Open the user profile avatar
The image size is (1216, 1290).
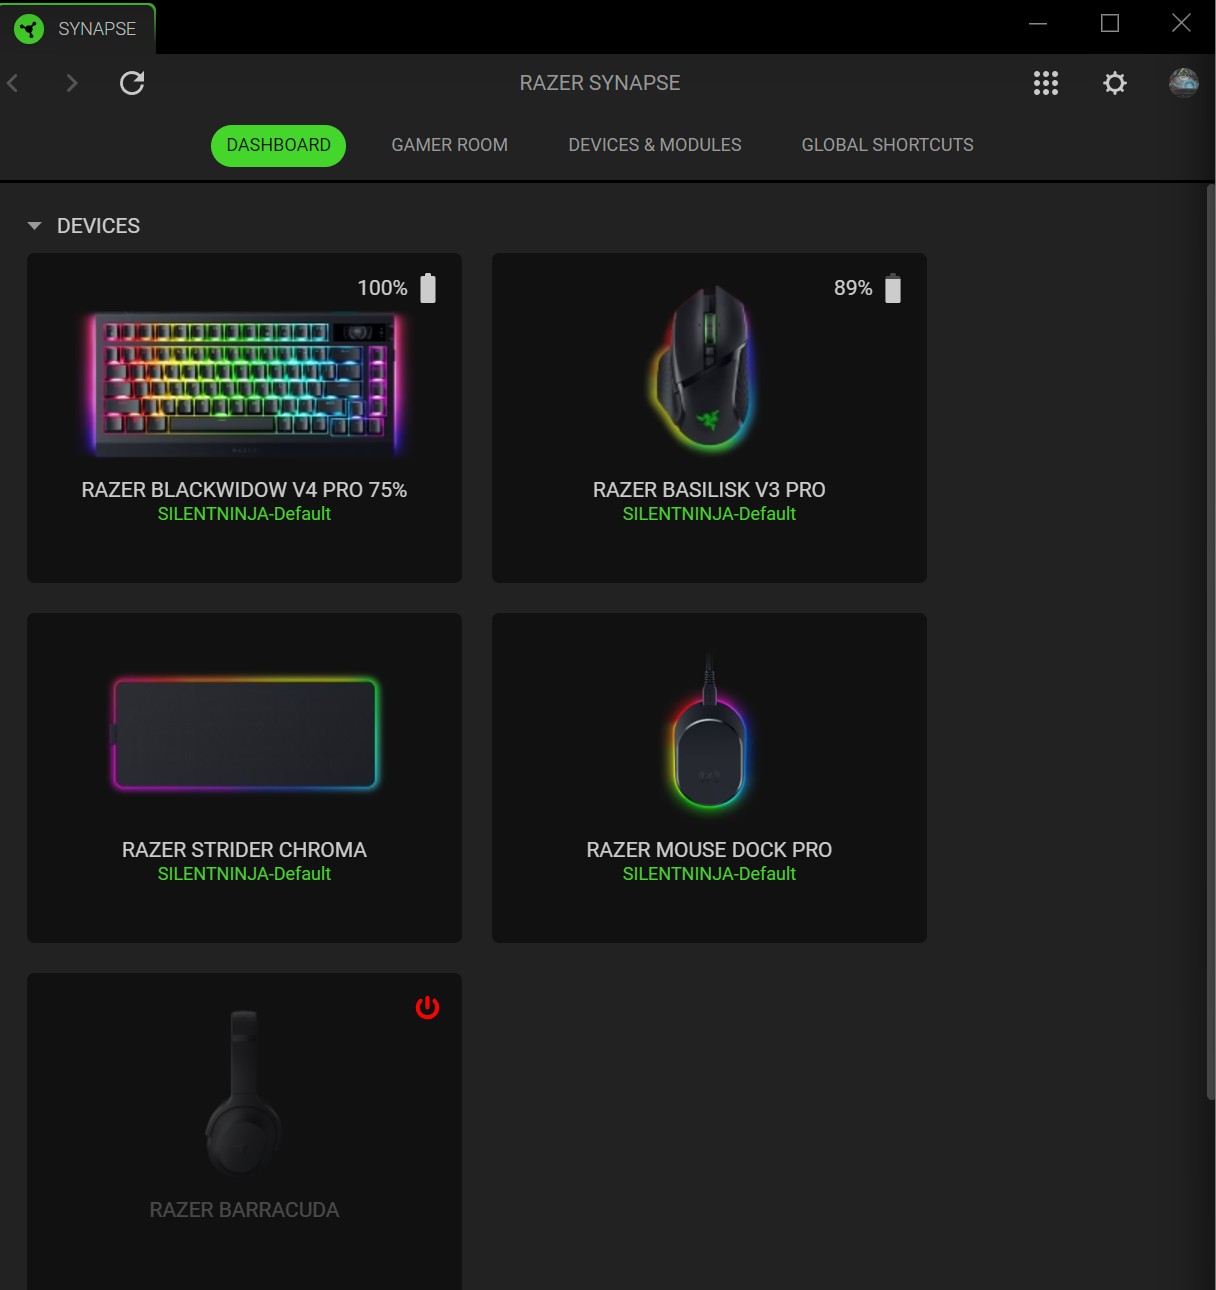pyautogui.click(x=1184, y=83)
